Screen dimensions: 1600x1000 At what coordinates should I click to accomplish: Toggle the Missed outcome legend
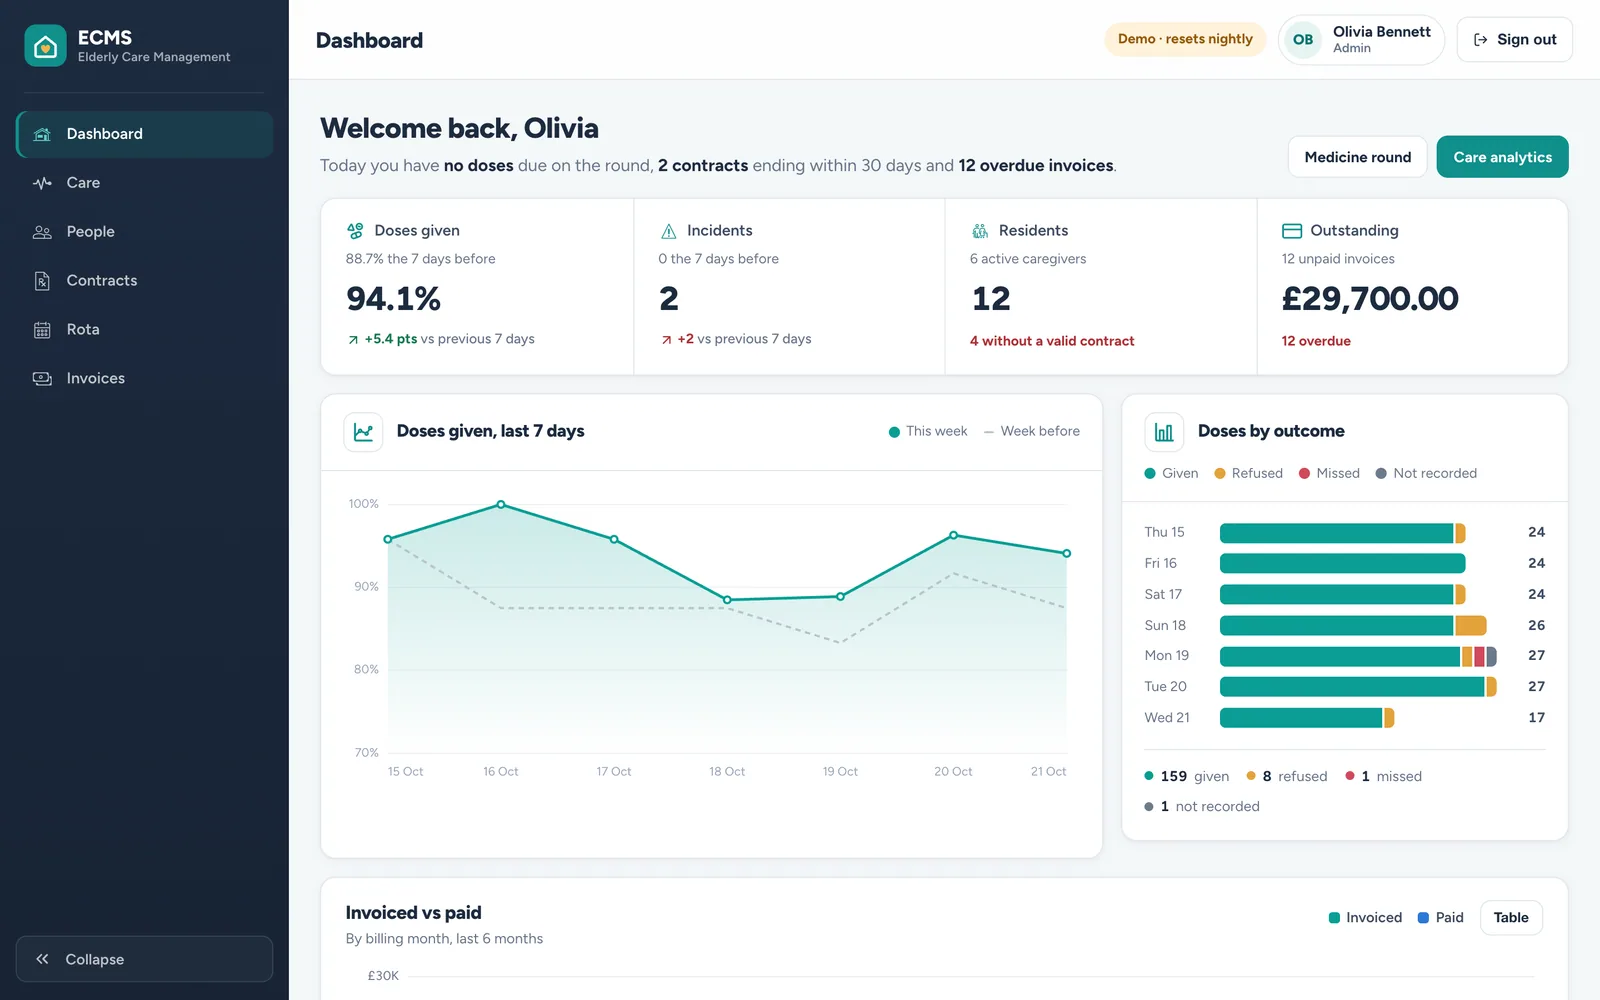1329,474
